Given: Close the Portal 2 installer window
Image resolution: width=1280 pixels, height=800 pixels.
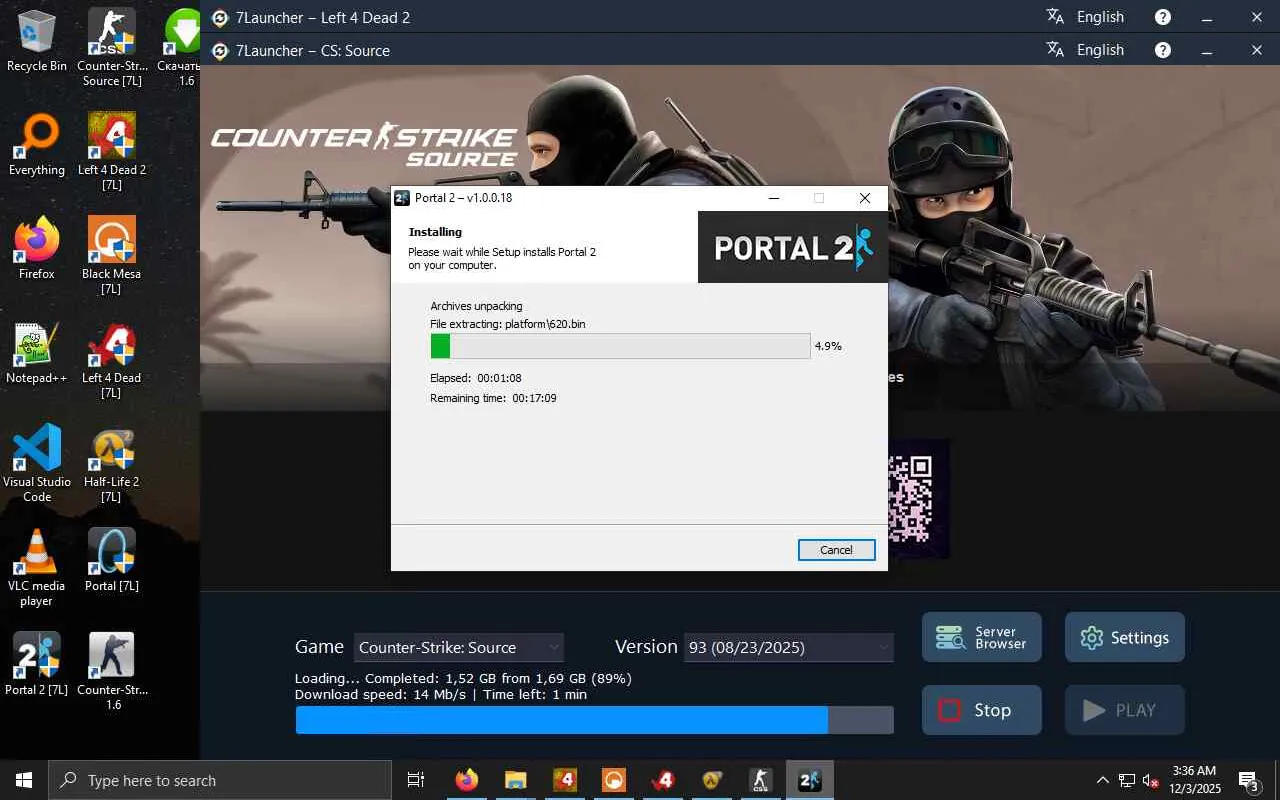Looking at the screenshot, I should pos(865,198).
